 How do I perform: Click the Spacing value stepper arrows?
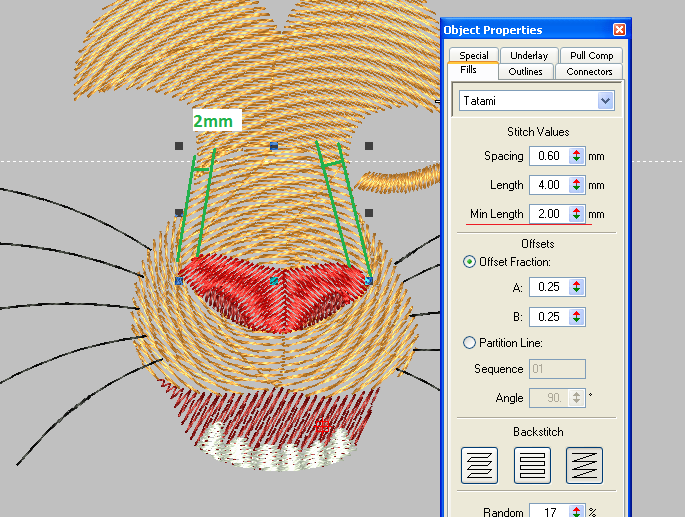point(576,156)
